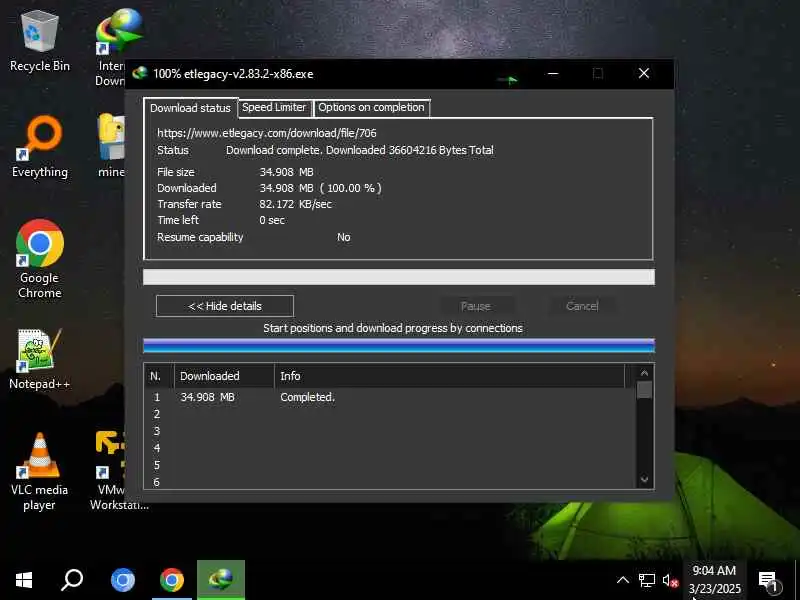Screen dimensions: 800x600
Task: Open the clock showing 9:04 AM
Action: pos(714,580)
